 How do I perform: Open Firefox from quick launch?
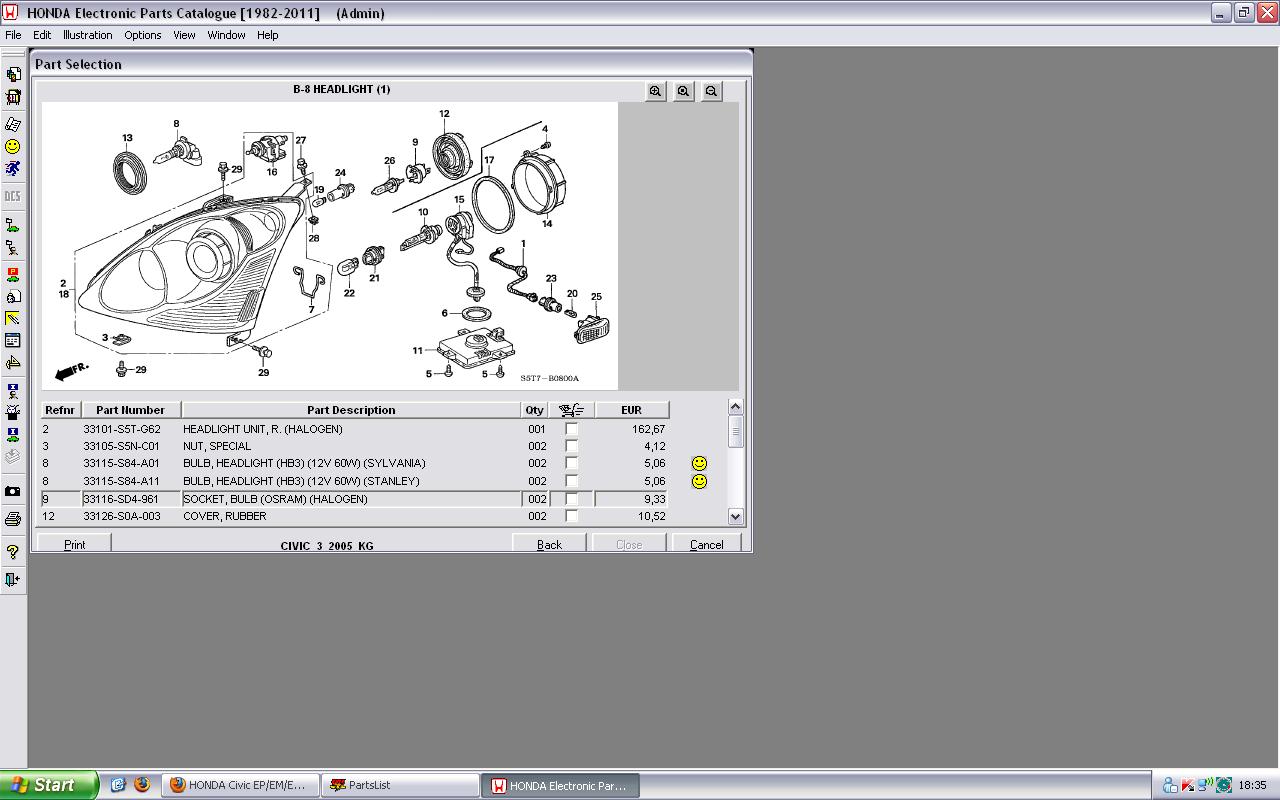[142, 785]
